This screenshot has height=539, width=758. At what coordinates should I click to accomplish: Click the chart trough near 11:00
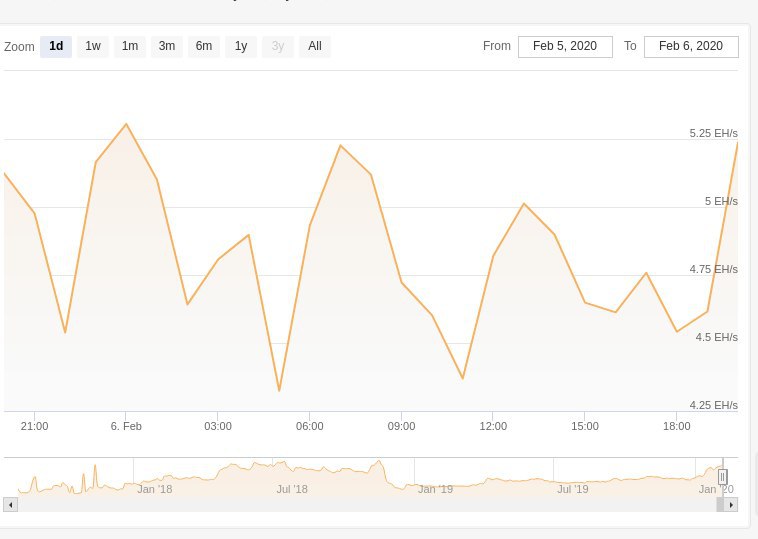(x=463, y=378)
